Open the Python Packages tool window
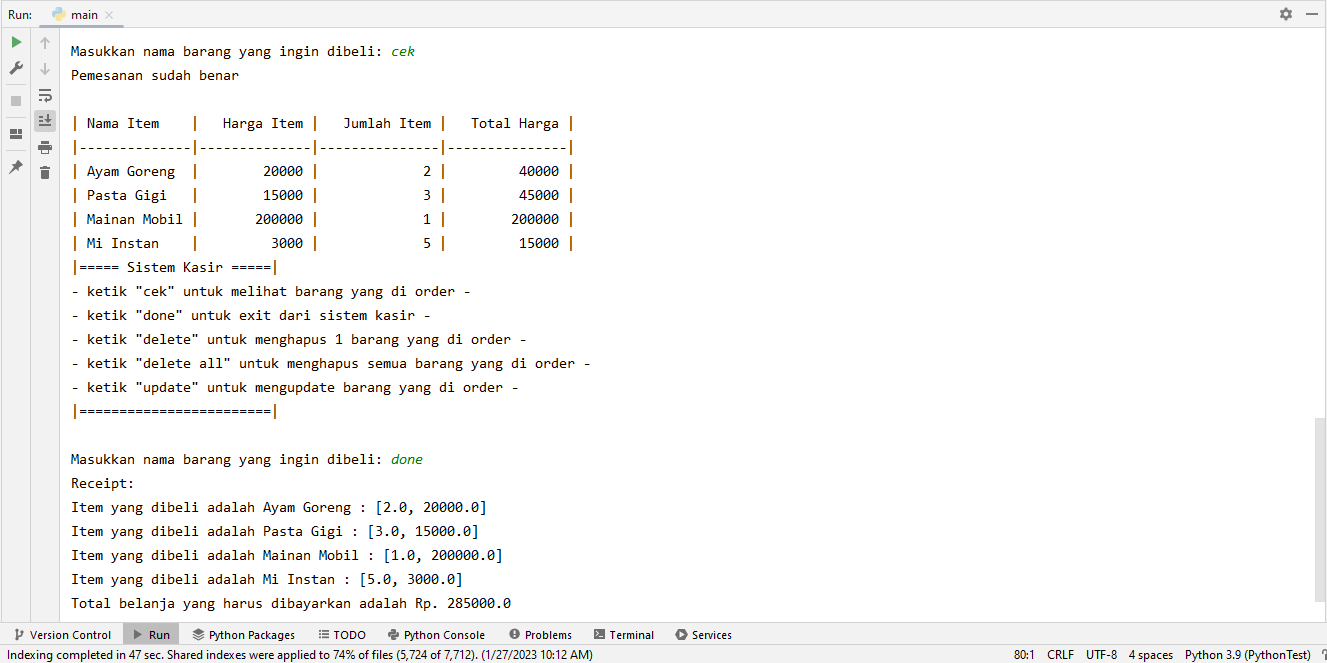The image size is (1327, 663). (x=244, y=635)
